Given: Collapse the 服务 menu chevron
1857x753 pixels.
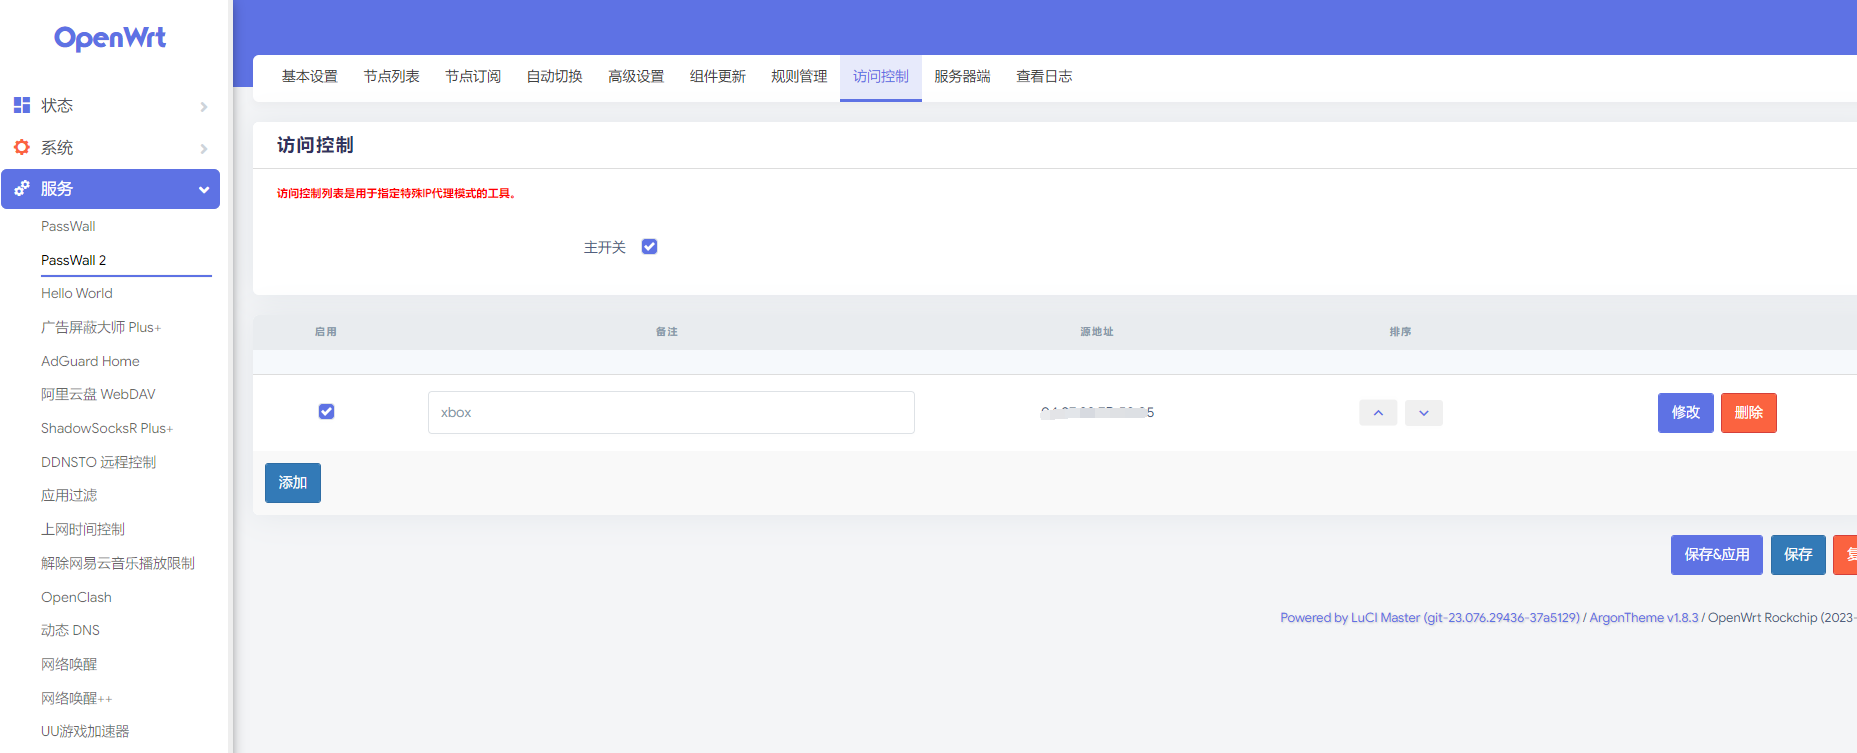Looking at the screenshot, I should click(x=204, y=190).
